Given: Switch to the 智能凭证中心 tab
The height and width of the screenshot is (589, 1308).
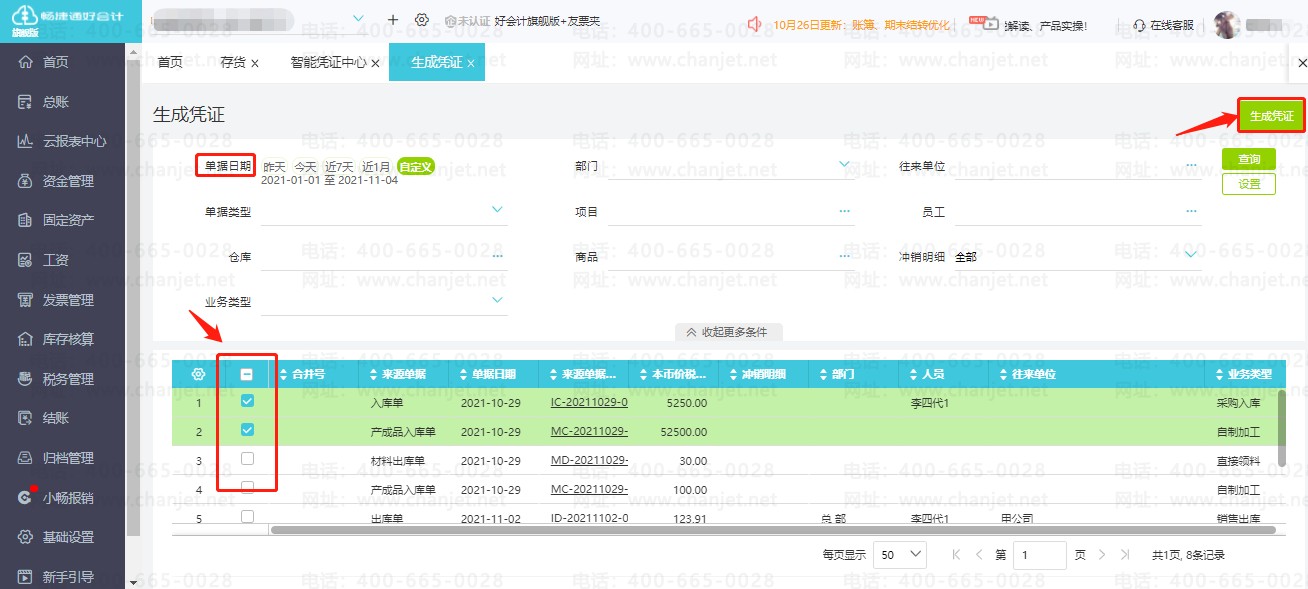Looking at the screenshot, I should pyautogui.click(x=328, y=62).
